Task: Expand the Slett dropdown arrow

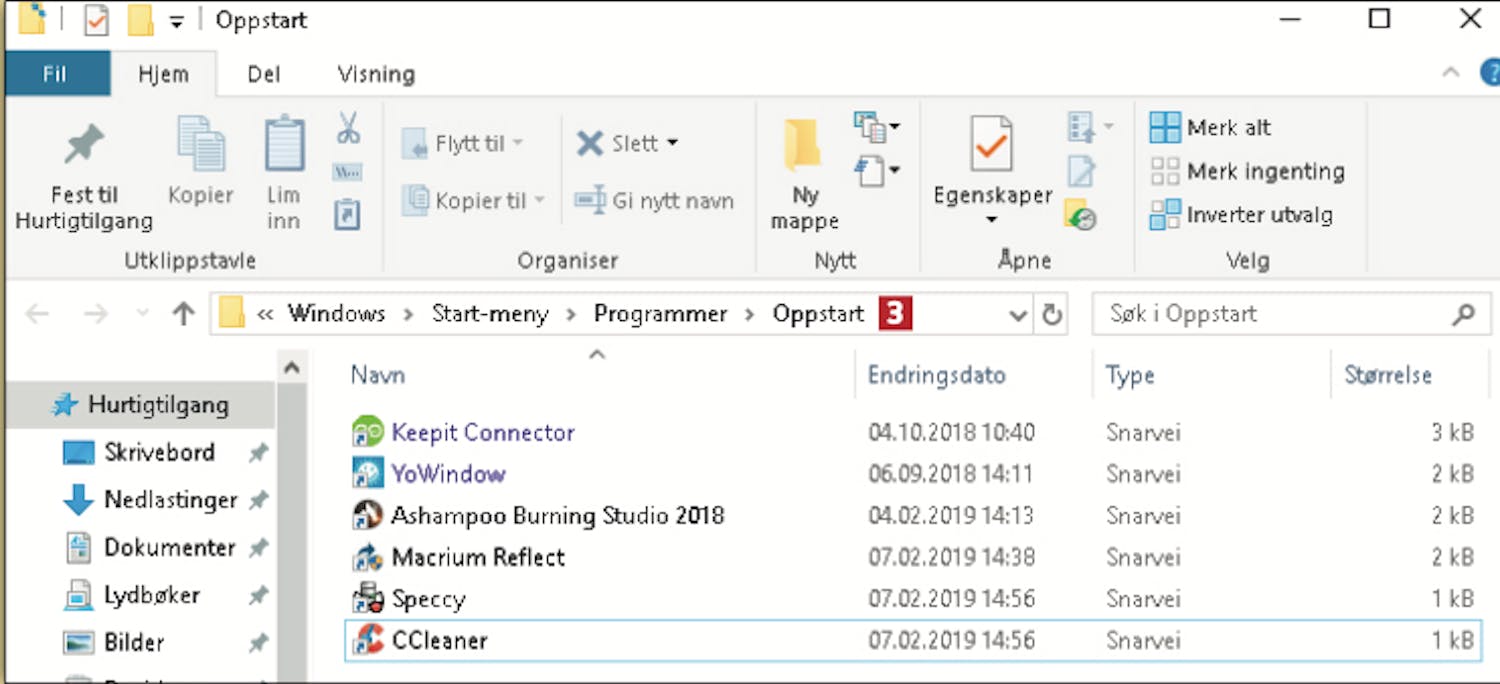Action: (x=673, y=144)
